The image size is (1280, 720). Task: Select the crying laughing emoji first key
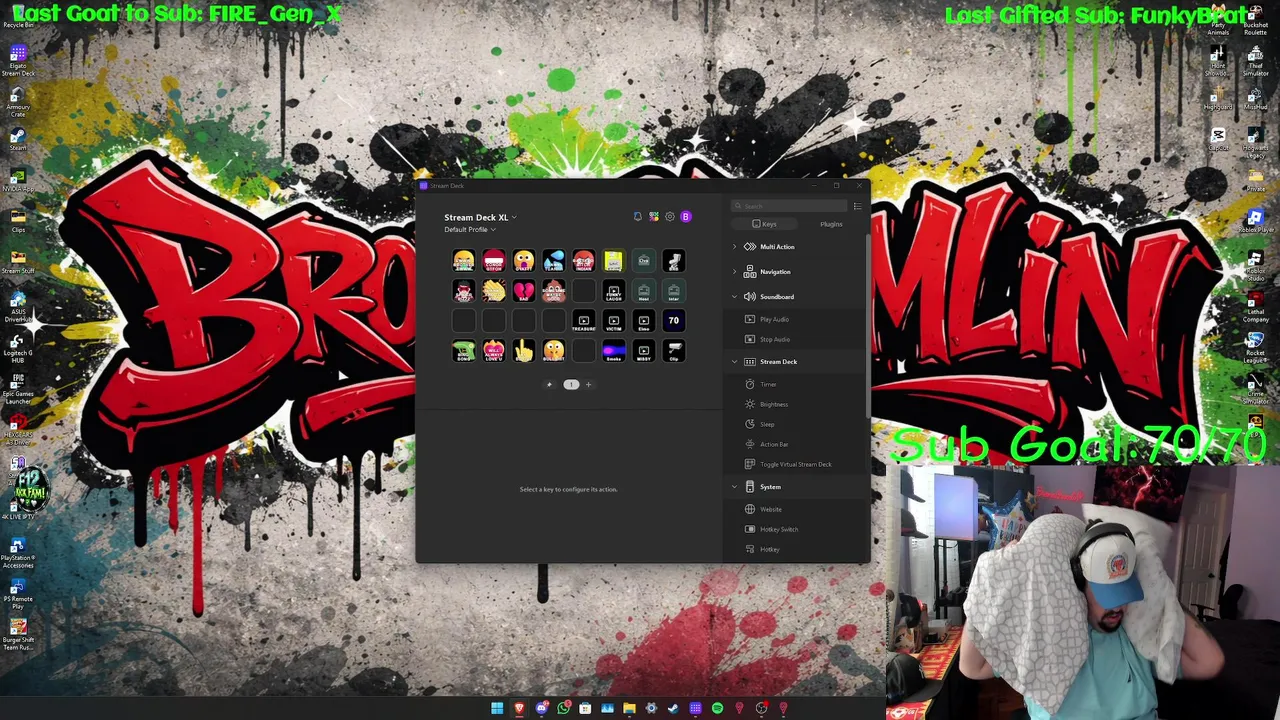[x=464, y=261]
